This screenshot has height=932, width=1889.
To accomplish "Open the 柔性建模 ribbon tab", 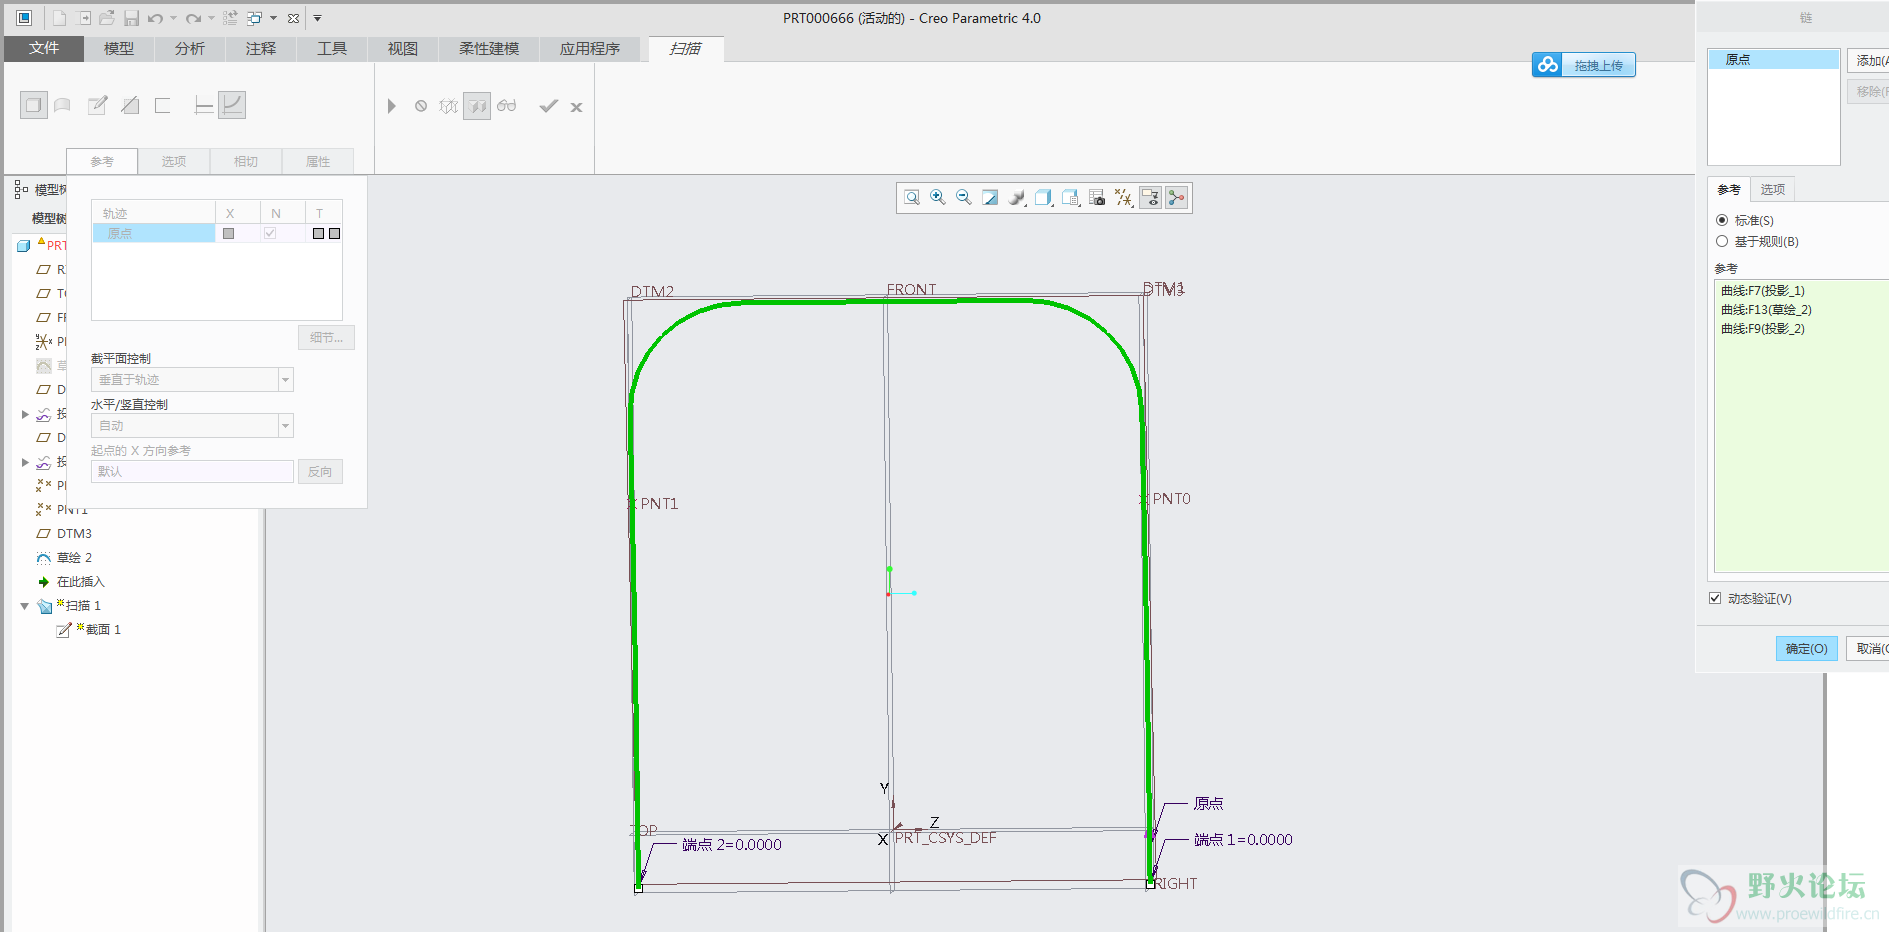I will click(489, 48).
